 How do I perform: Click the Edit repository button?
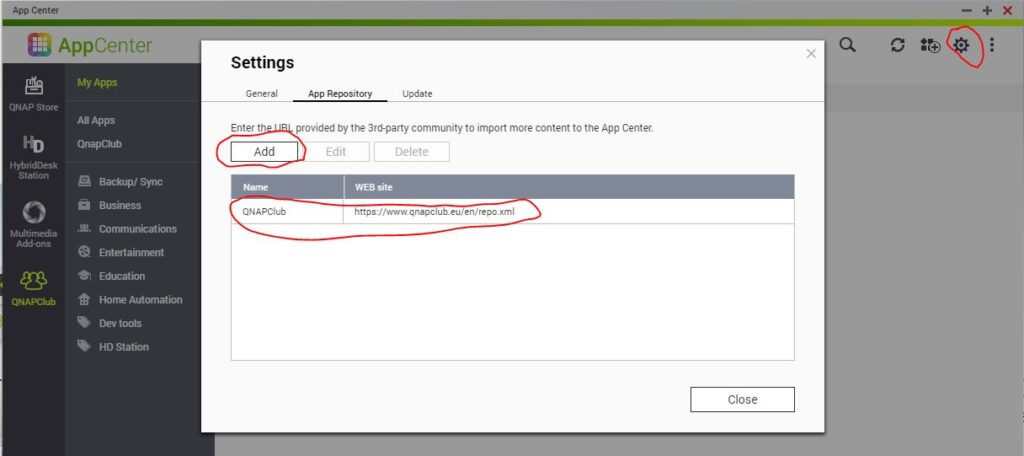[x=336, y=152]
